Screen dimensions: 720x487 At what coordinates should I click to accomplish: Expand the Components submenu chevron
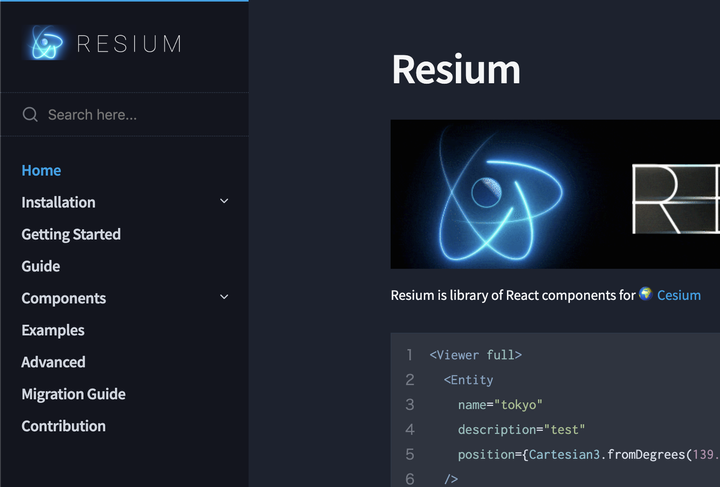tap(224, 298)
